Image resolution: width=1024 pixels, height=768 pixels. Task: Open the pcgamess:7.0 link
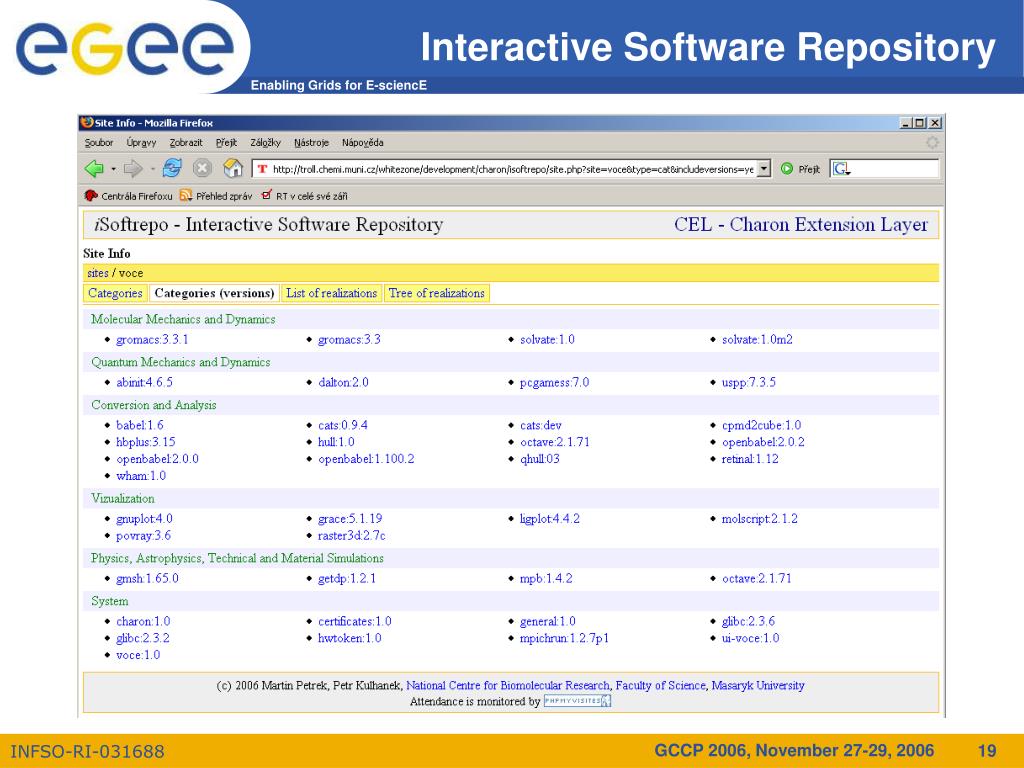pos(554,383)
